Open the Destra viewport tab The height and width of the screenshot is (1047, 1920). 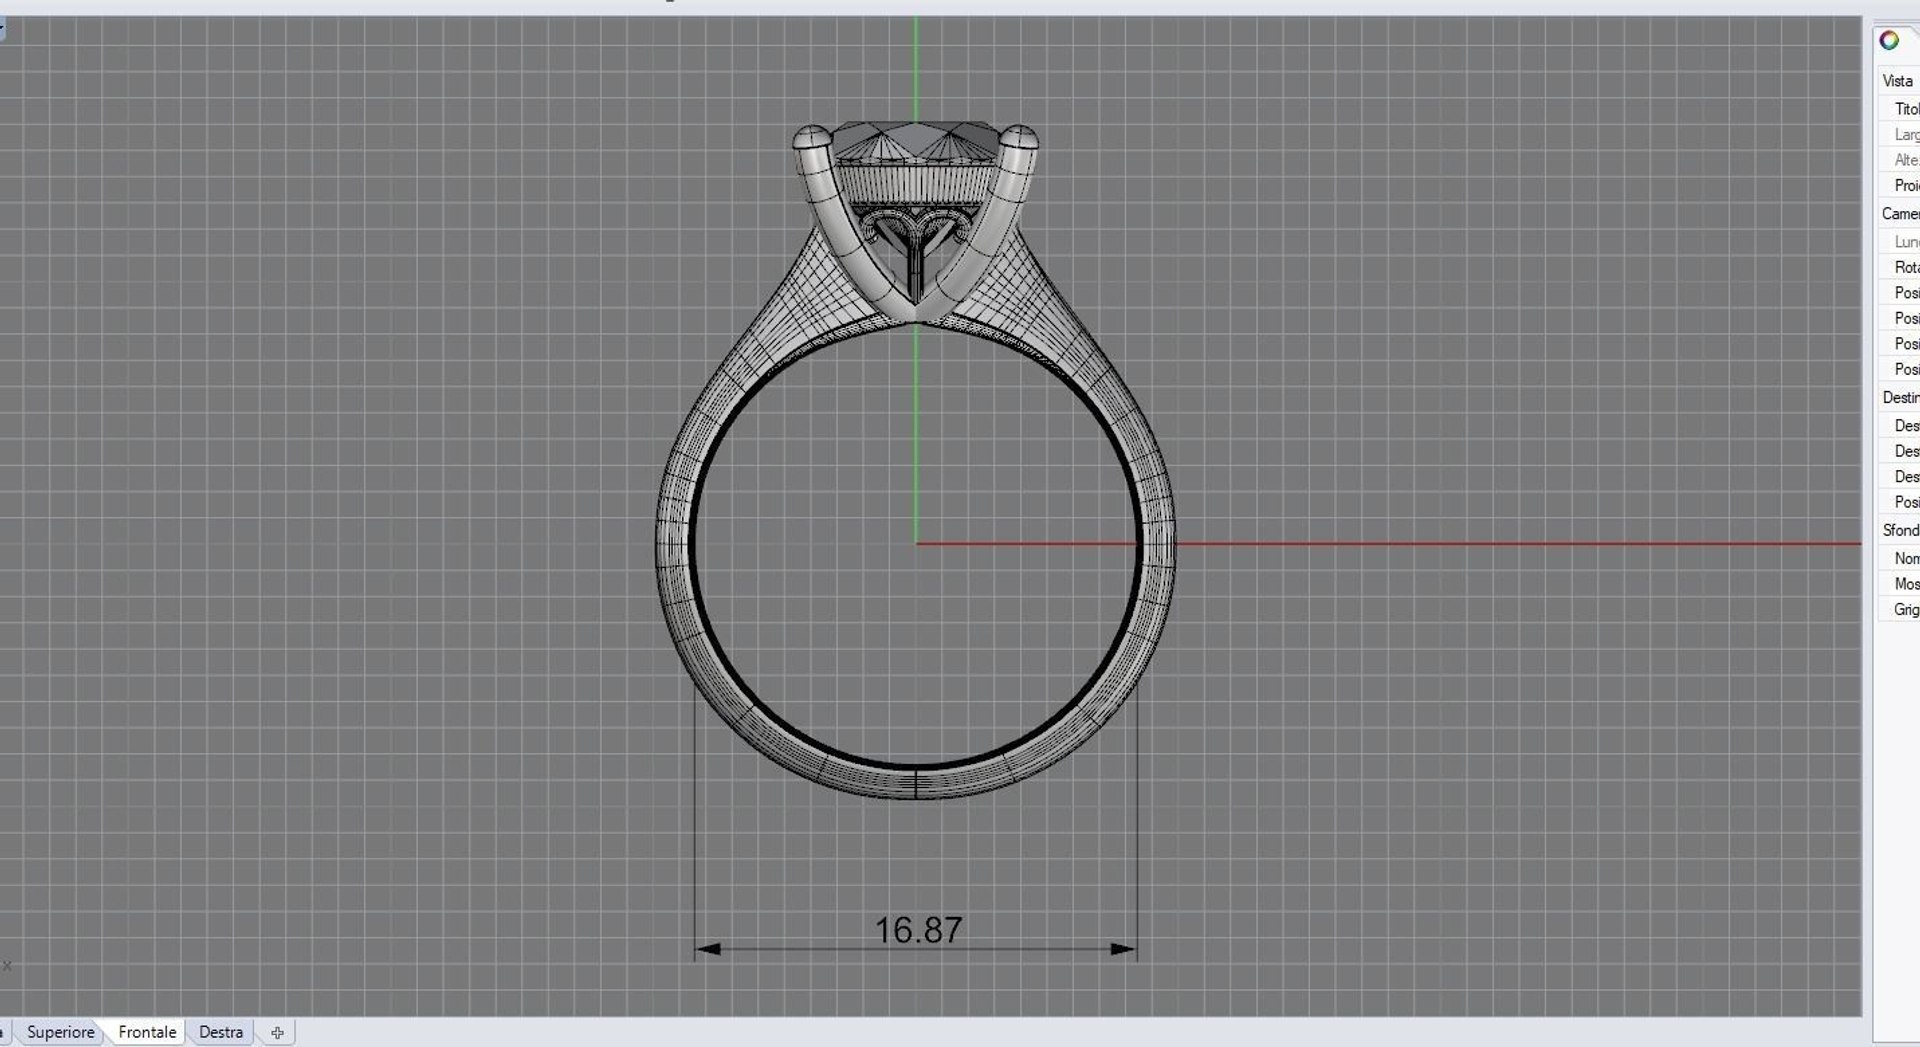(221, 1032)
